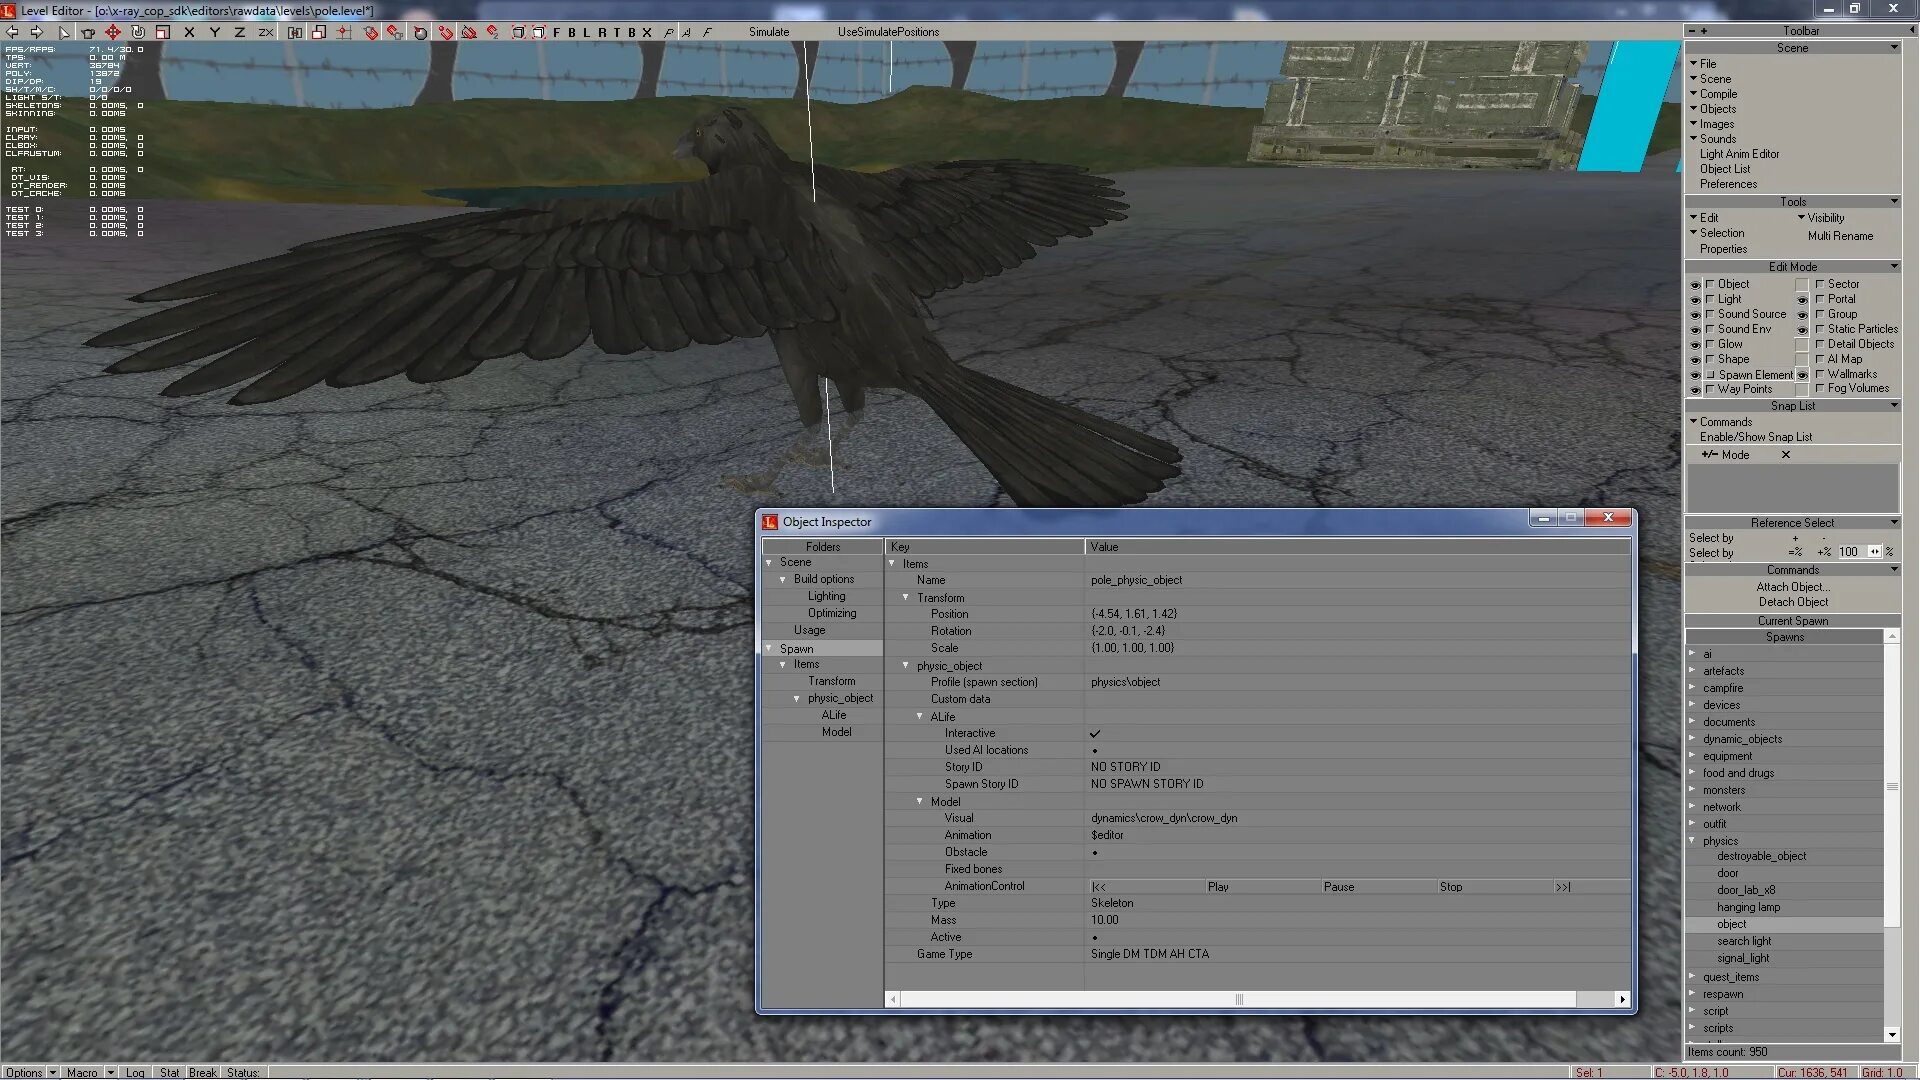
Task: Select the Scale tool on the toolbar
Action: [x=162, y=32]
